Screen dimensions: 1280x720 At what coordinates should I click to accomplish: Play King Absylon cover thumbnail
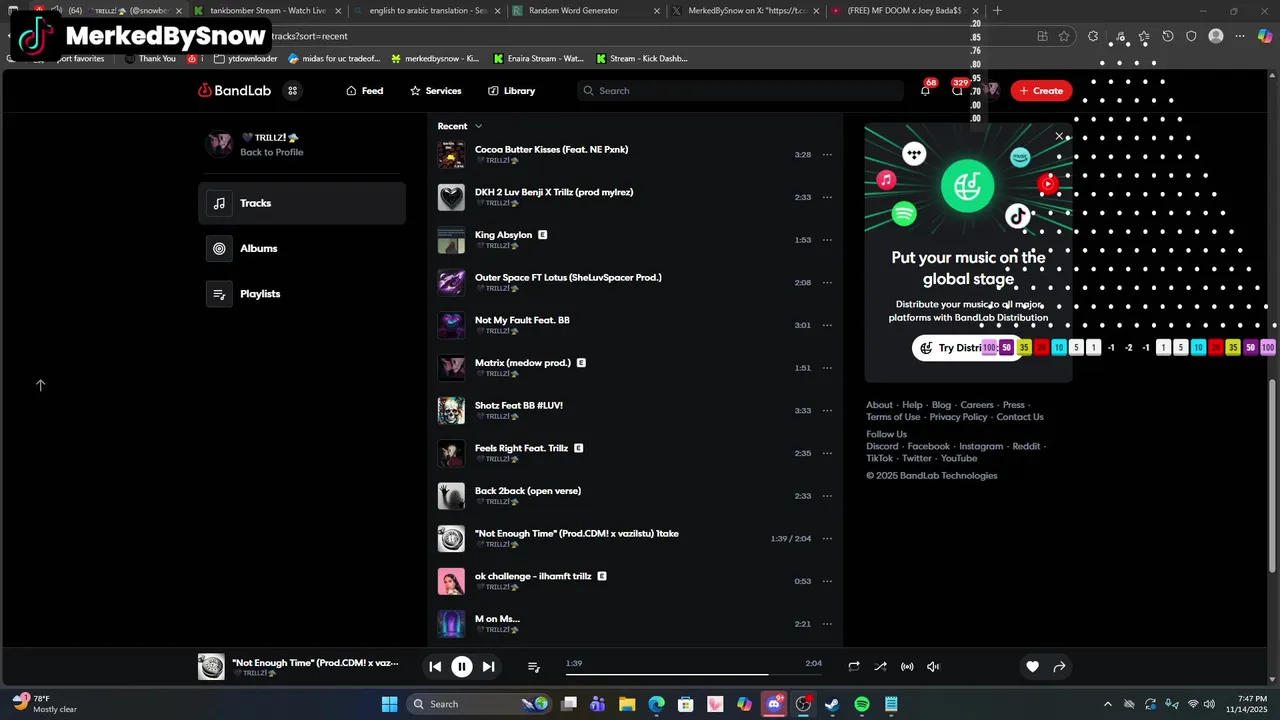[451, 240]
